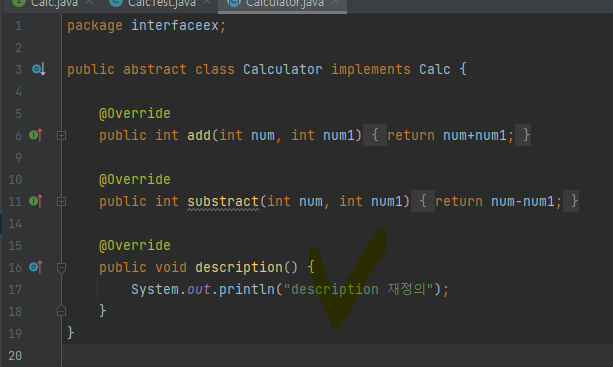This screenshot has width=613, height=367.
Task: Click the Calculator class name
Action: pos(282,69)
